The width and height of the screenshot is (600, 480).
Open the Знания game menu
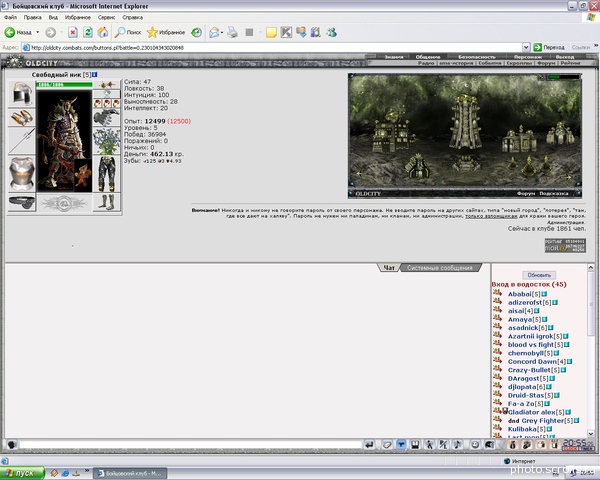394,57
